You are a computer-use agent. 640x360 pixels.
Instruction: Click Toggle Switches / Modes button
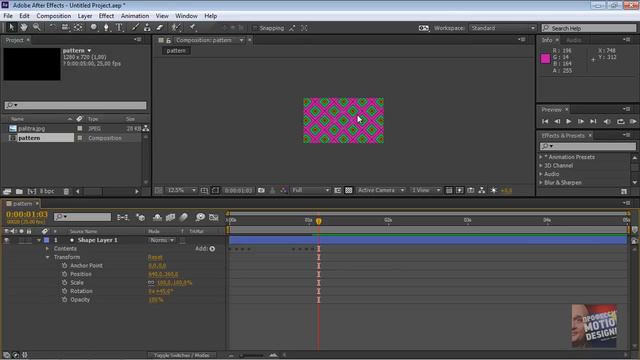[x=182, y=355]
